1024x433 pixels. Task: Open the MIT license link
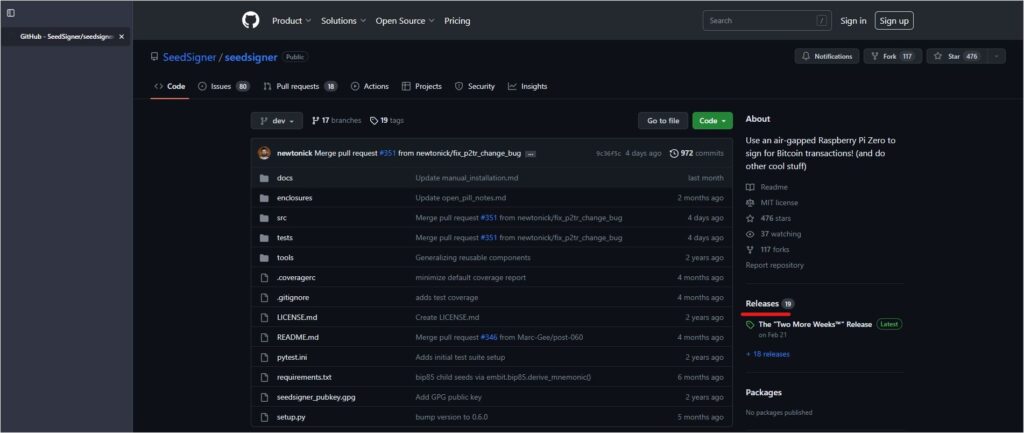[772, 202]
